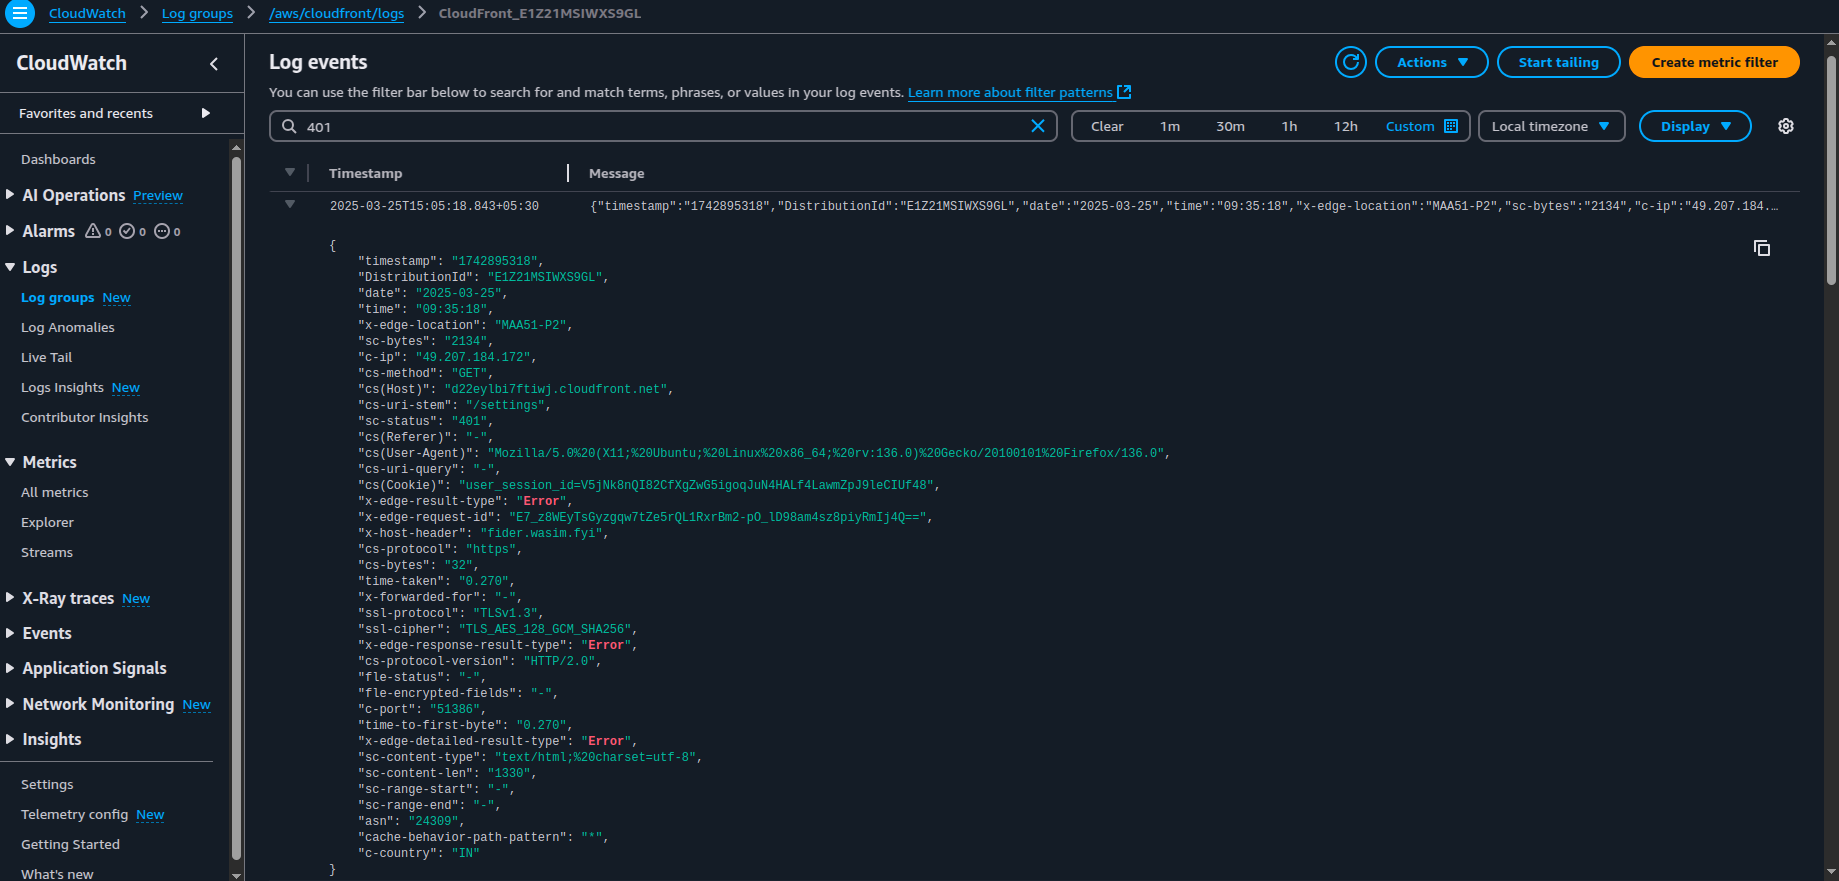This screenshot has height=881, width=1839.
Task: Open the hamburger navigation menu
Action: (19, 13)
